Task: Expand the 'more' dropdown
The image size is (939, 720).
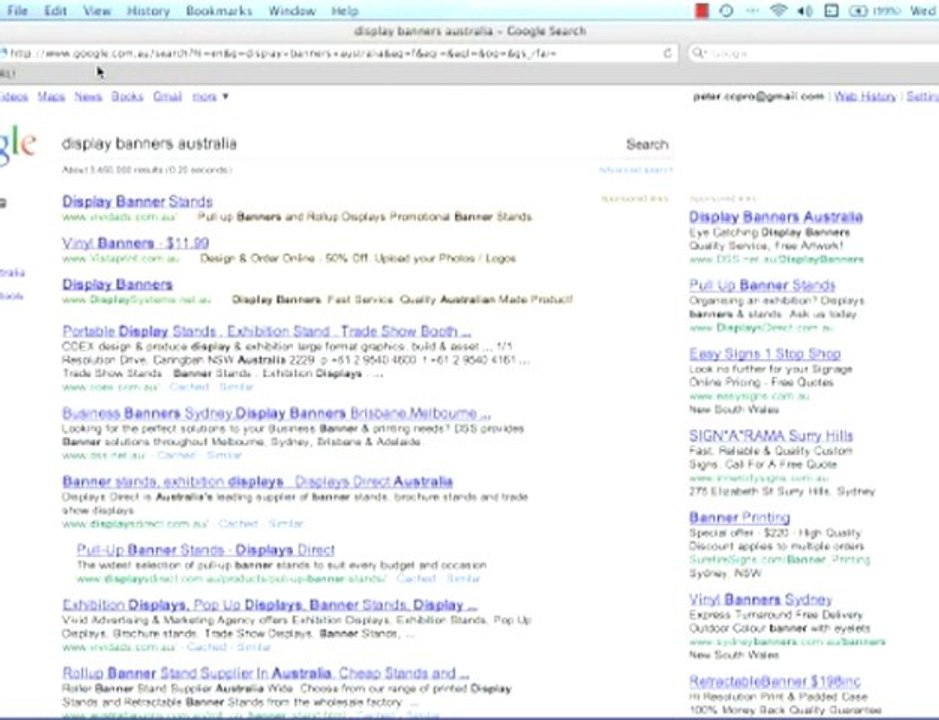Action: [x=210, y=96]
